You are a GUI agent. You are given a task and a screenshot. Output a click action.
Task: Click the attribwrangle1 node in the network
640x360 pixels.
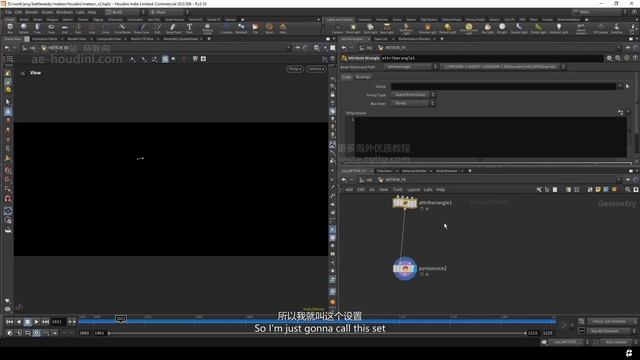point(404,202)
